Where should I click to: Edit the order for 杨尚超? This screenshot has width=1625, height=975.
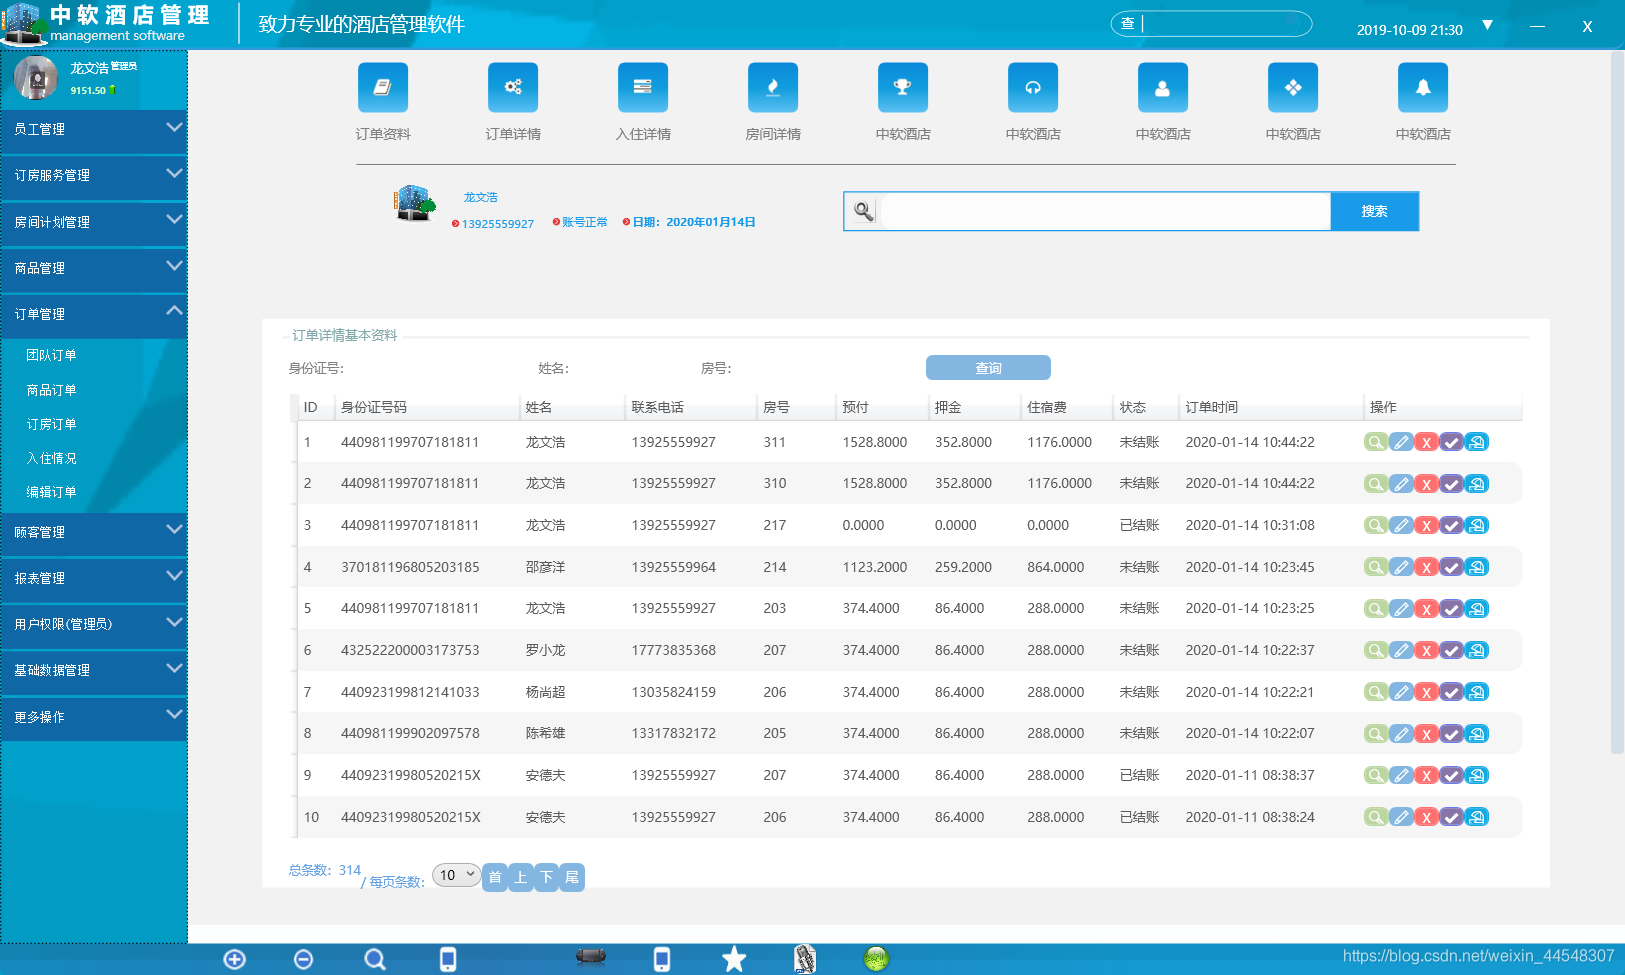pyautogui.click(x=1401, y=692)
